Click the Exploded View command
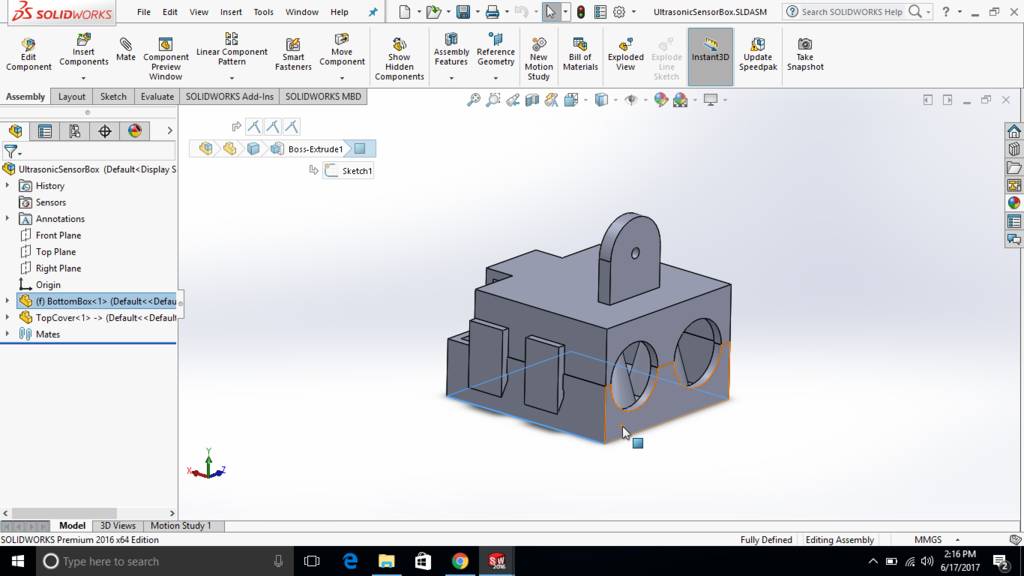 tap(625, 55)
